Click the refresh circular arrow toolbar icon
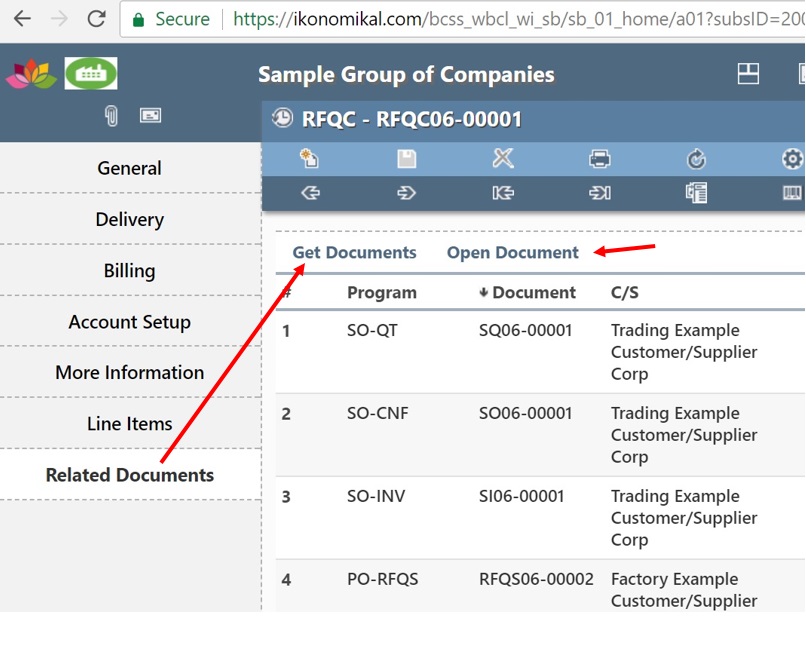 pyautogui.click(x=697, y=159)
